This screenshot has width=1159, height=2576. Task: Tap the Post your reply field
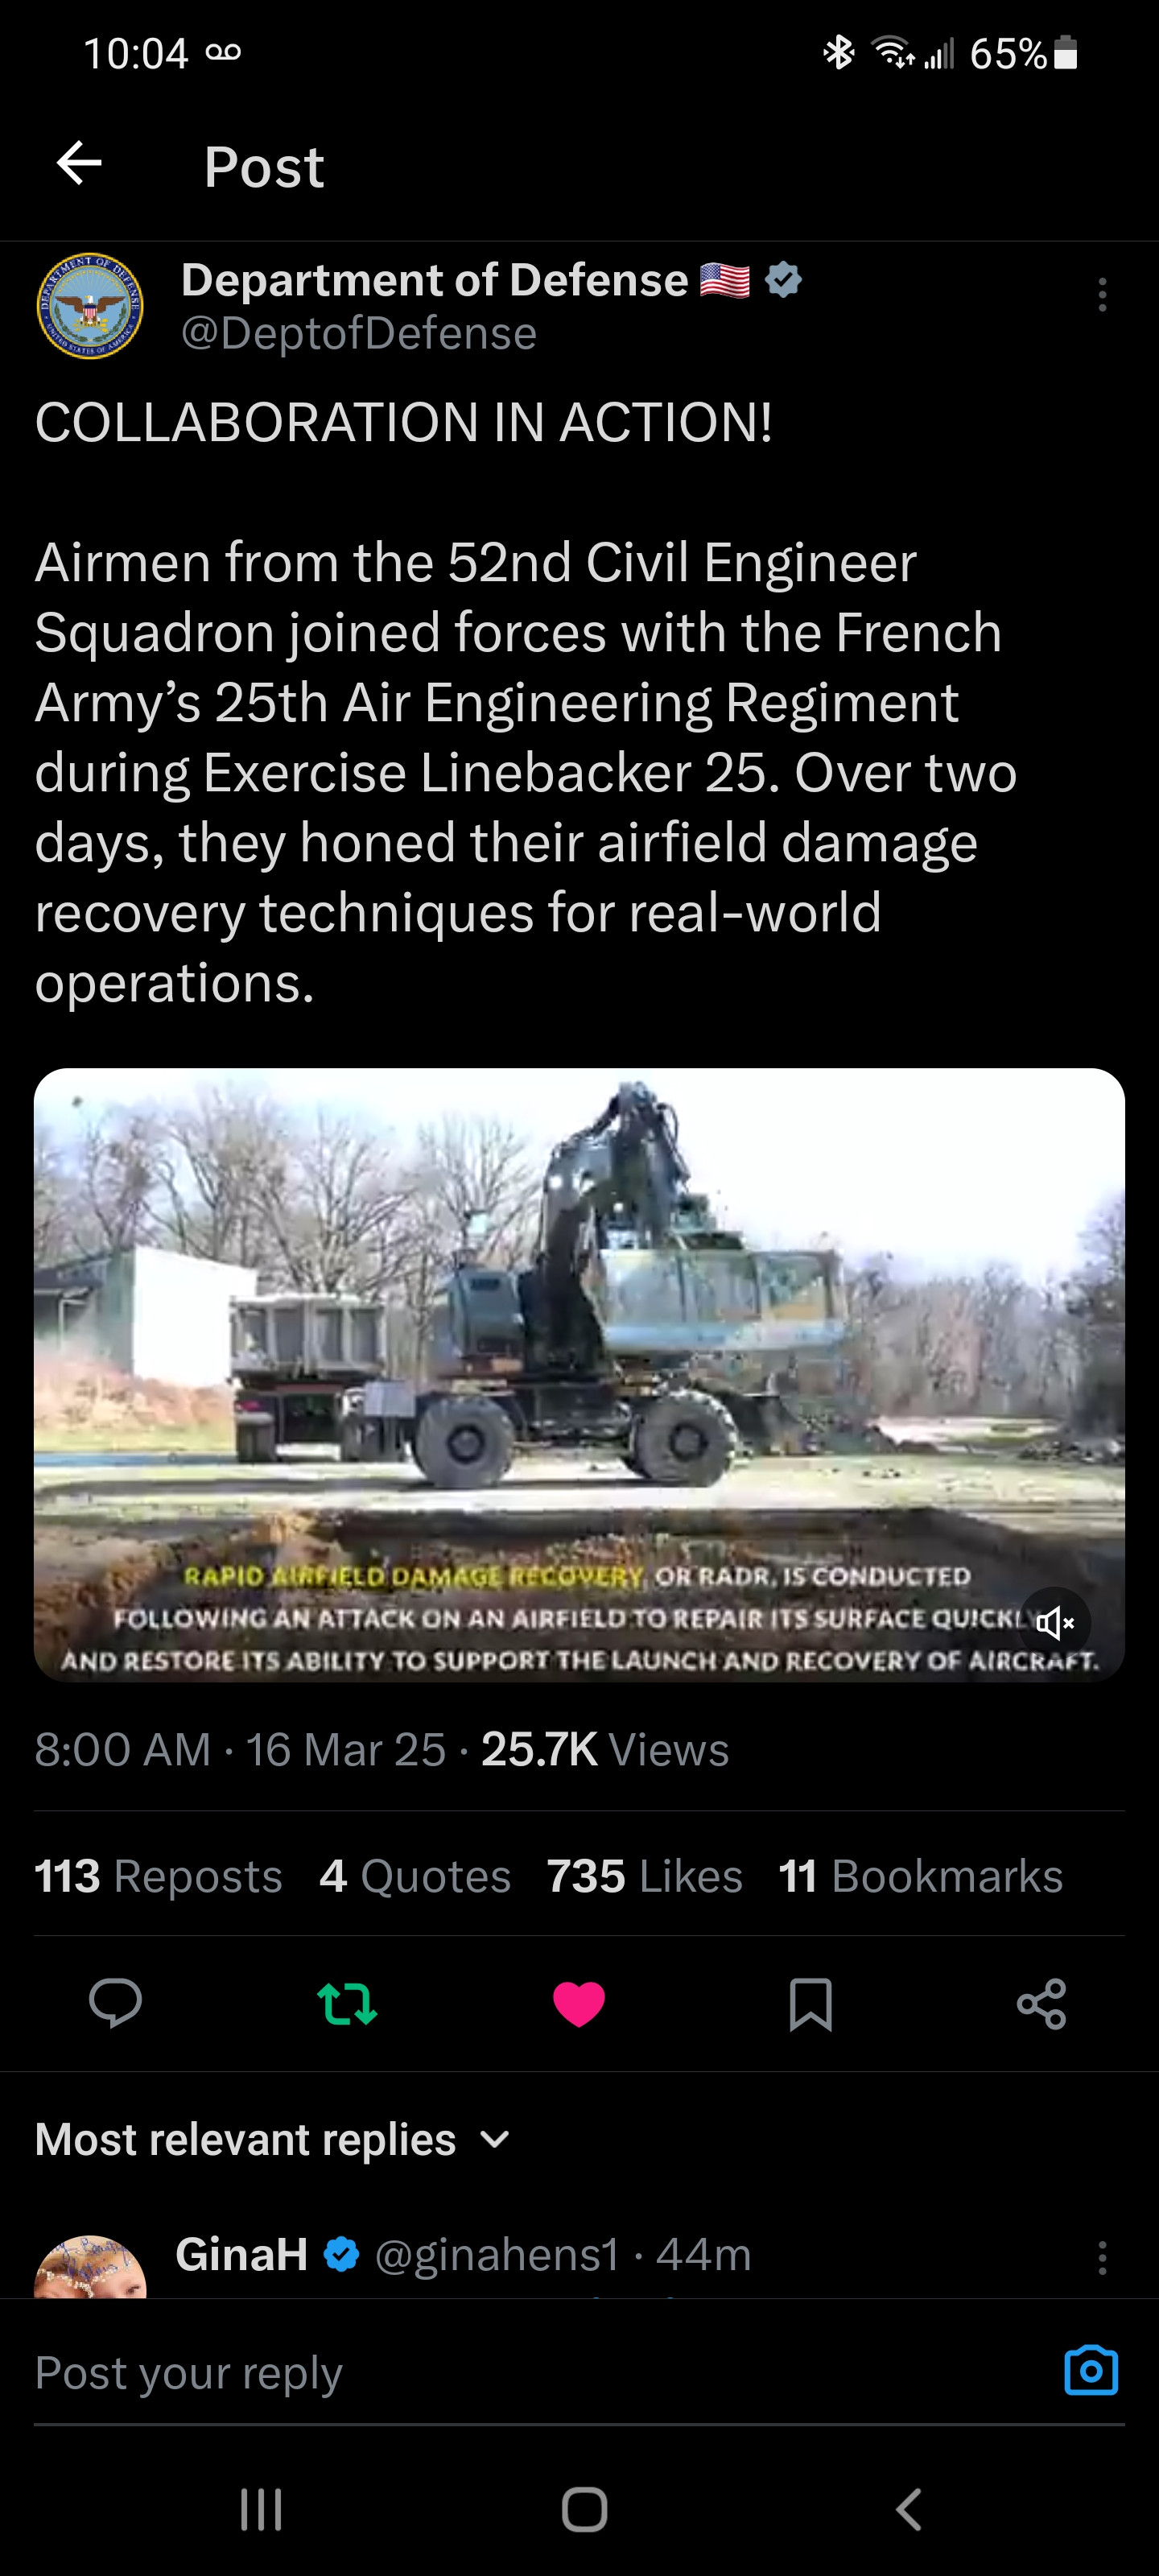[x=540, y=2372]
